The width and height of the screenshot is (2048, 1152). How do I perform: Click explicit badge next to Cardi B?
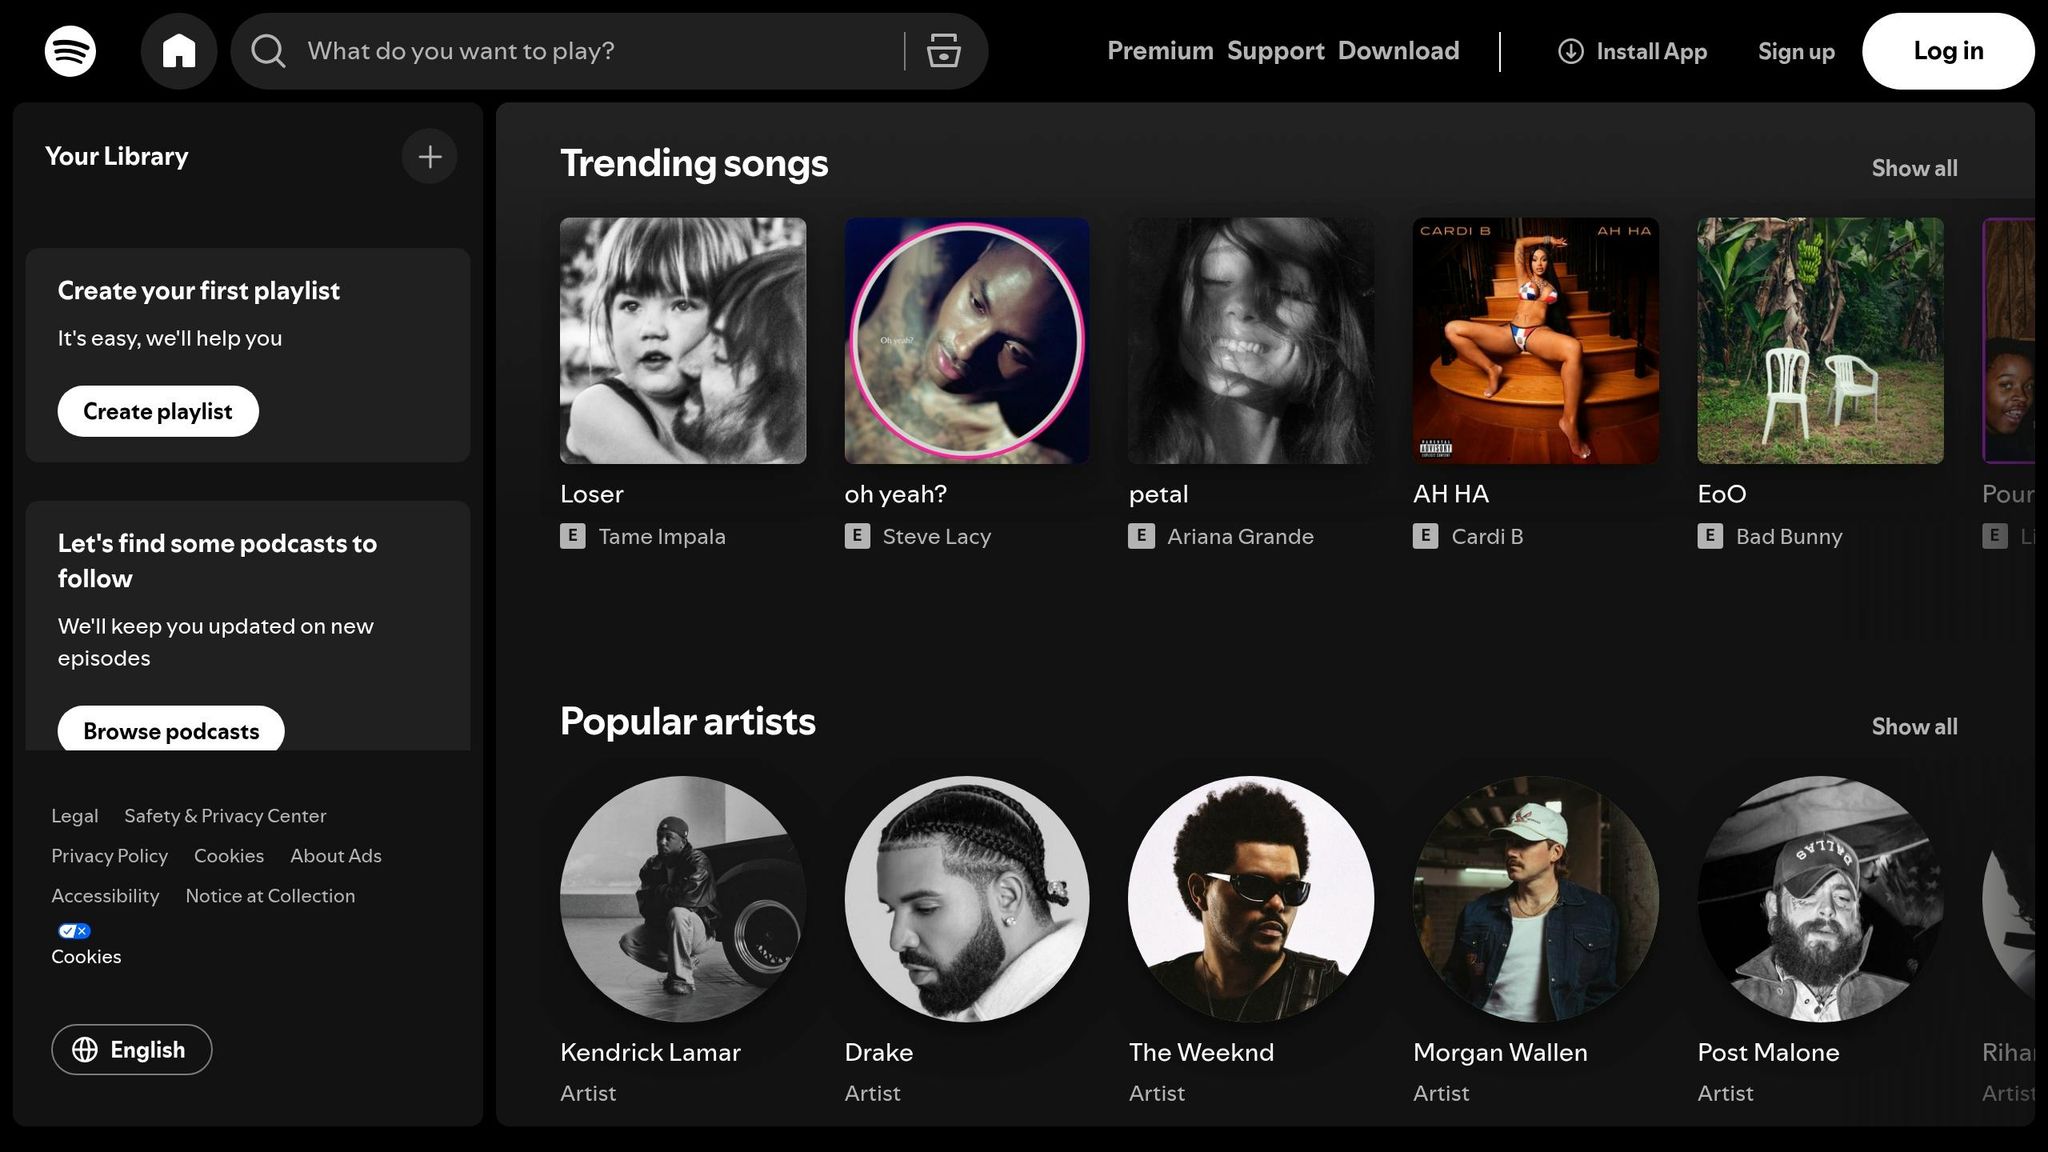tap(1425, 536)
